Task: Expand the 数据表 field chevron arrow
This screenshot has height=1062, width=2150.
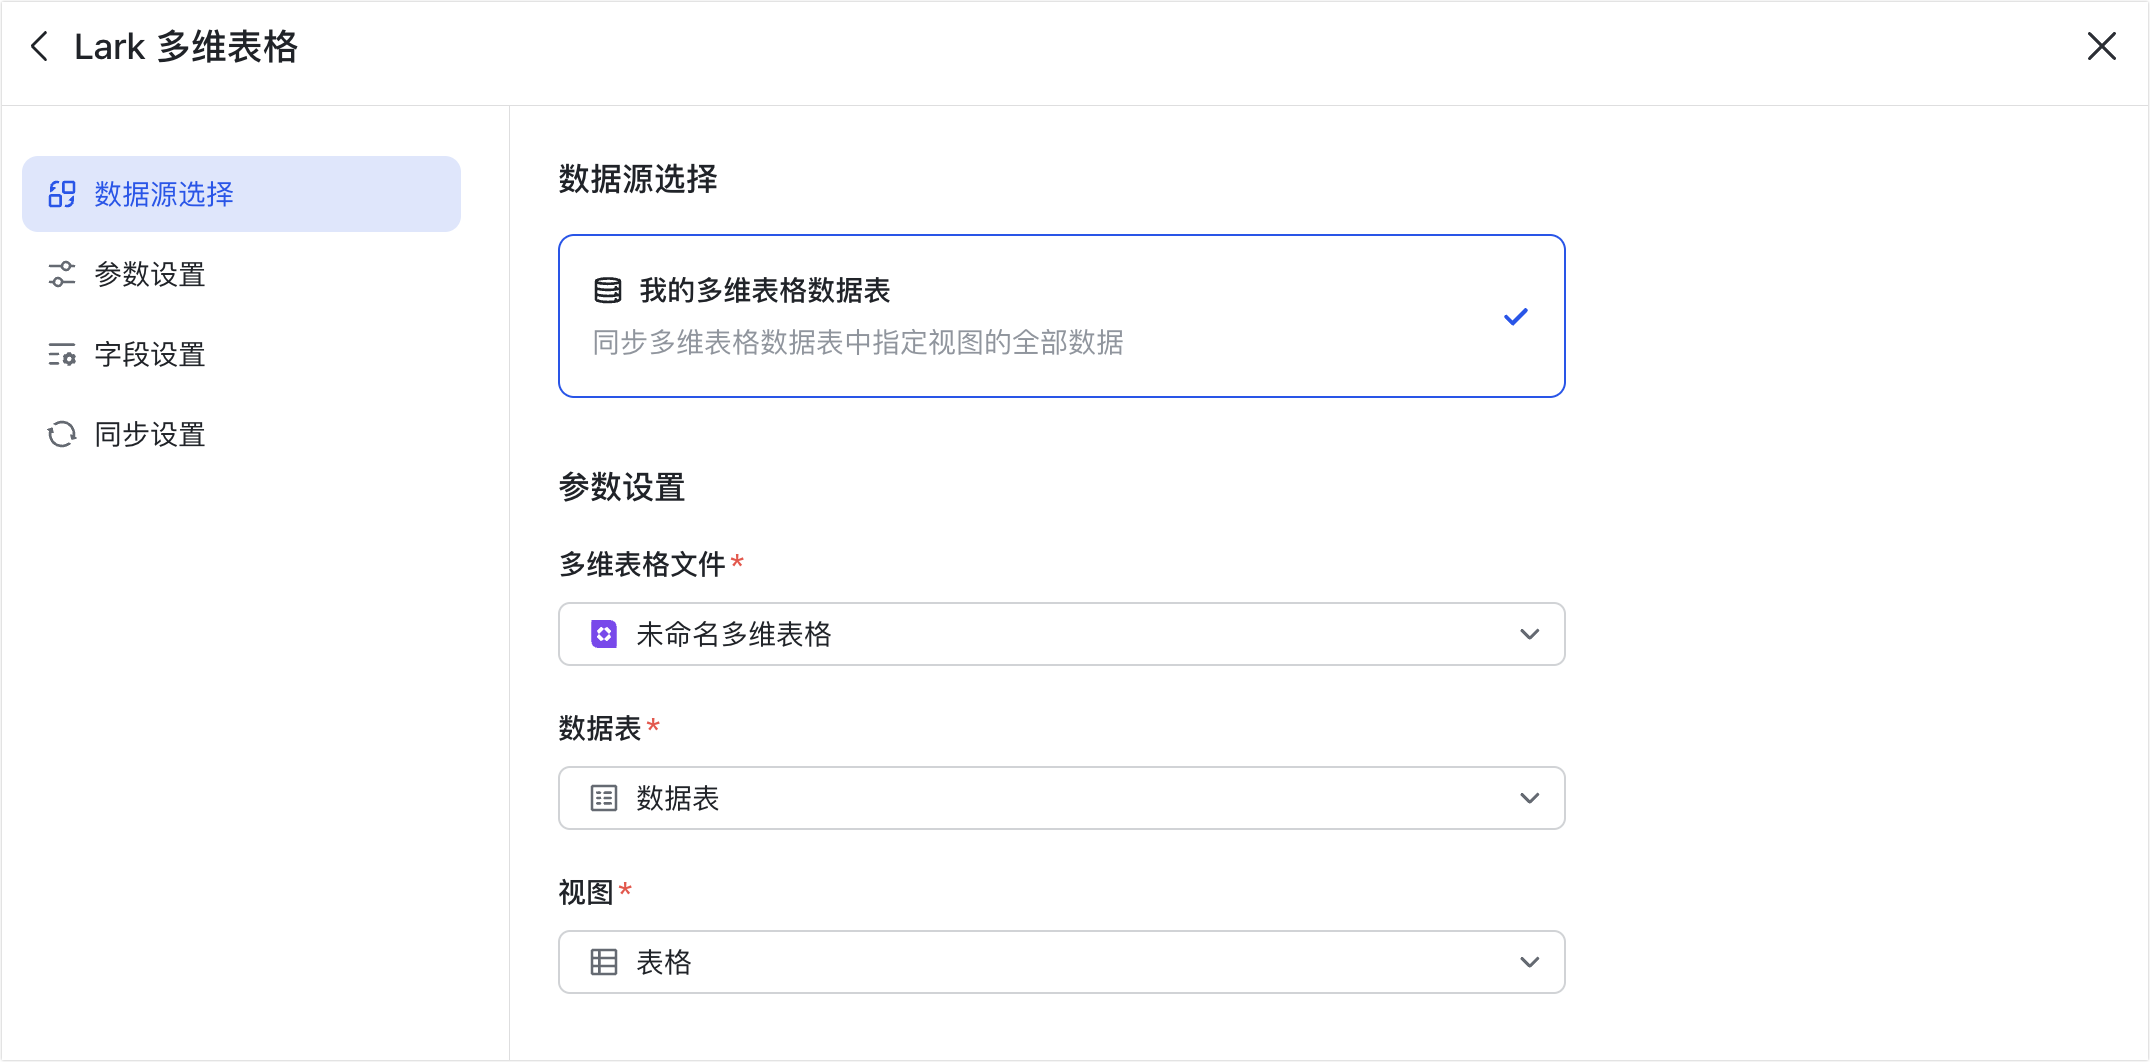Action: point(1529,798)
